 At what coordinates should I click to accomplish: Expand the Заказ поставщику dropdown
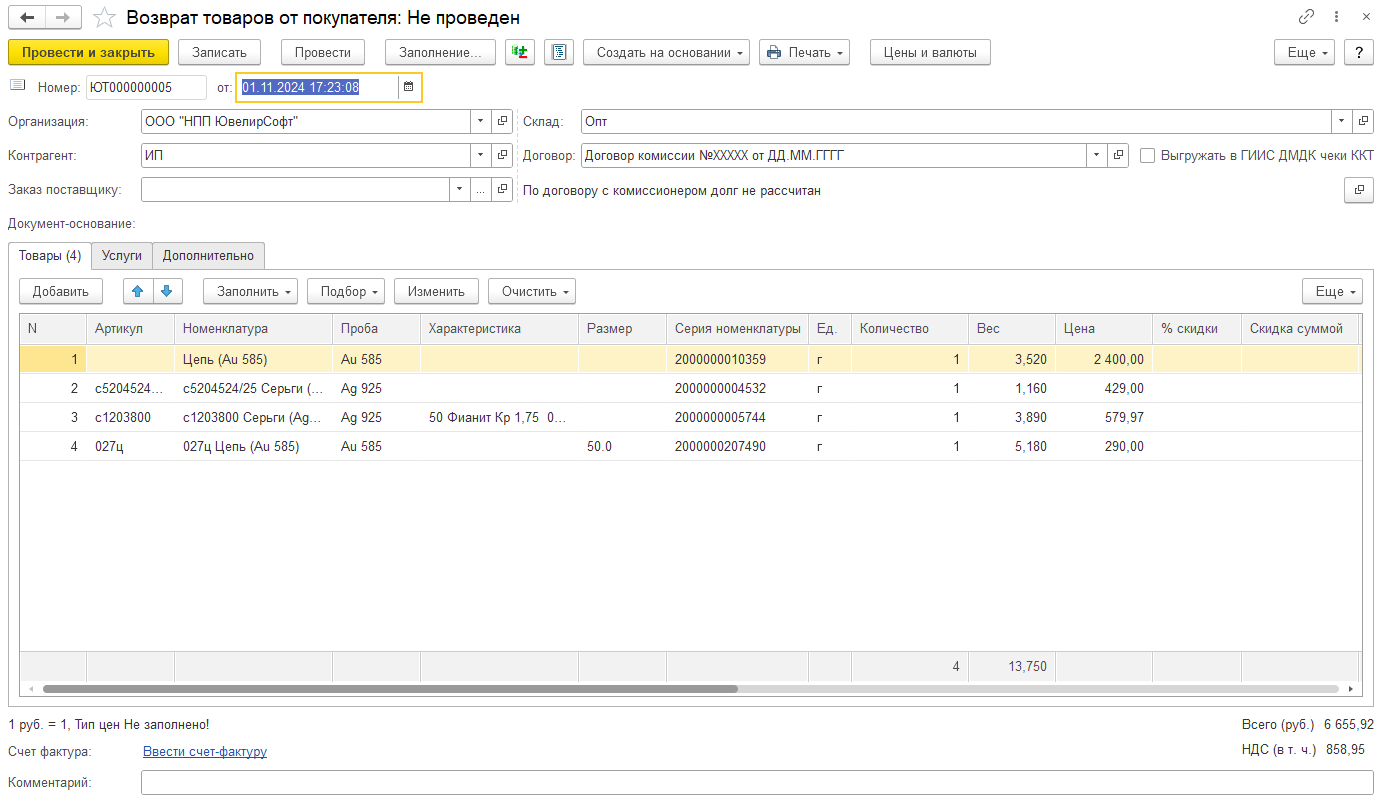(x=459, y=189)
